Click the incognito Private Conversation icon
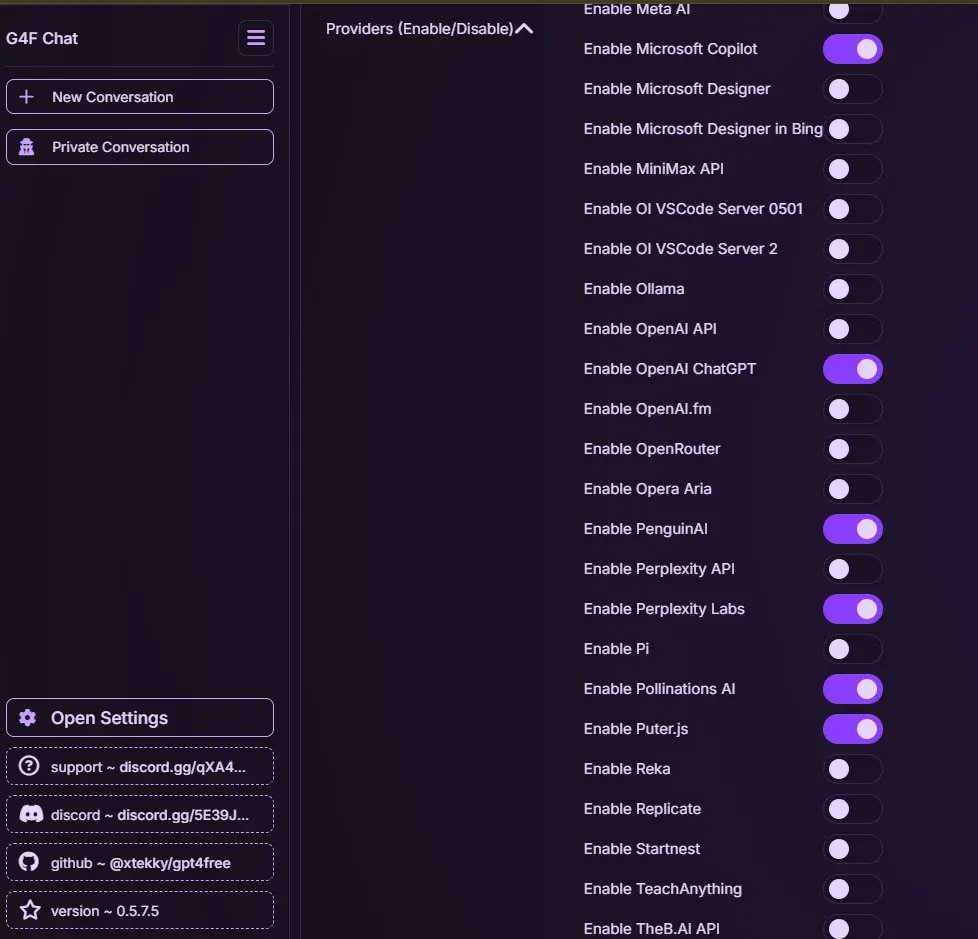 click(27, 147)
